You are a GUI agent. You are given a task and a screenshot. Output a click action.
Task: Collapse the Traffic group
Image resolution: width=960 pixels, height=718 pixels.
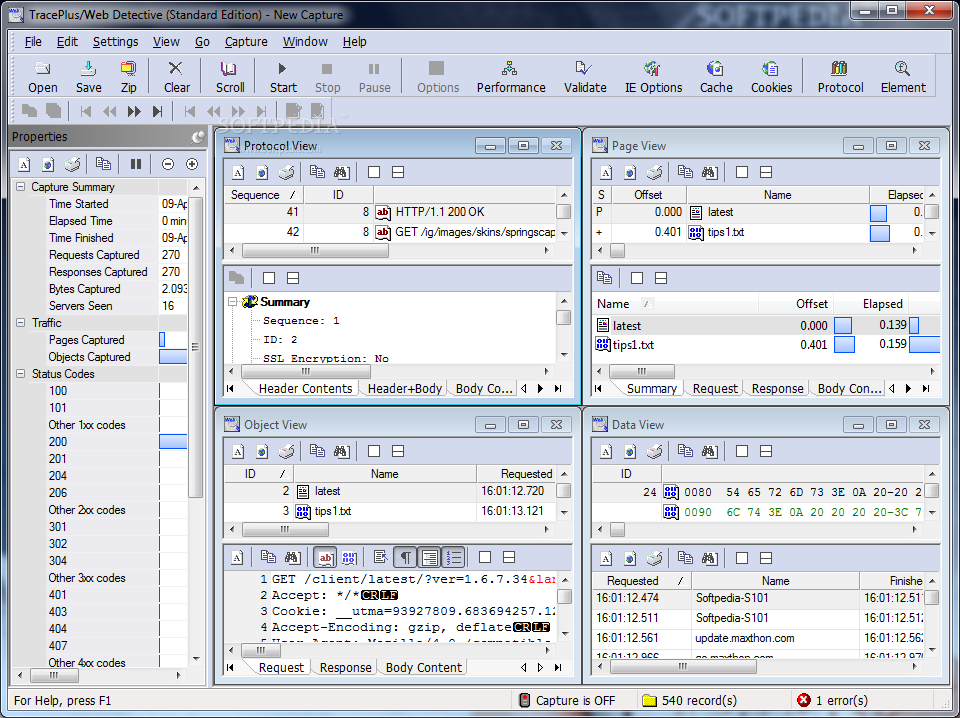tap(21, 323)
